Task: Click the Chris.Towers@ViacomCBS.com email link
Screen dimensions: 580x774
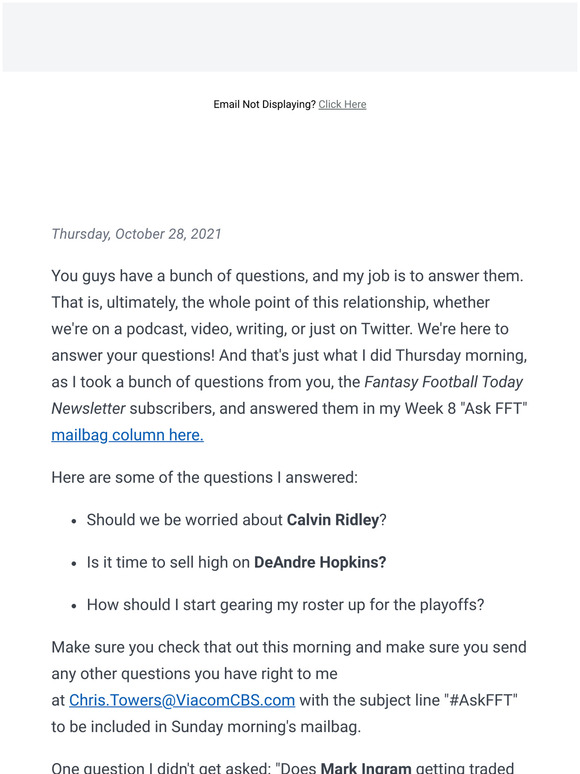Action: coord(182,700)
